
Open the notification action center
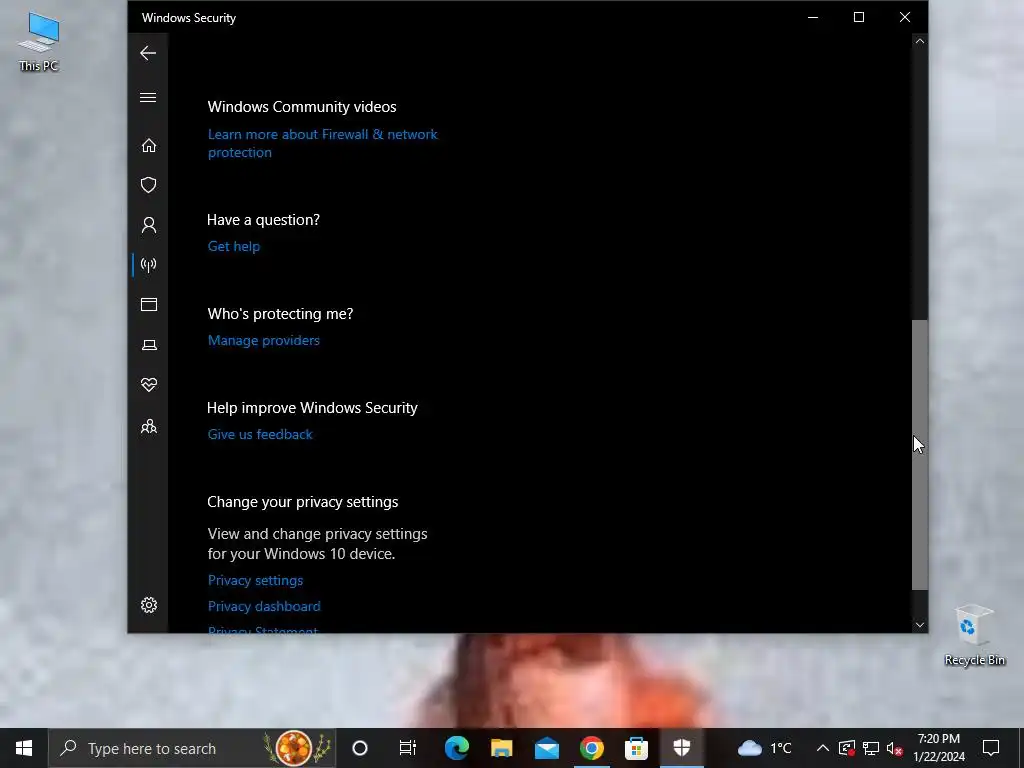click(x=991, y=748)
